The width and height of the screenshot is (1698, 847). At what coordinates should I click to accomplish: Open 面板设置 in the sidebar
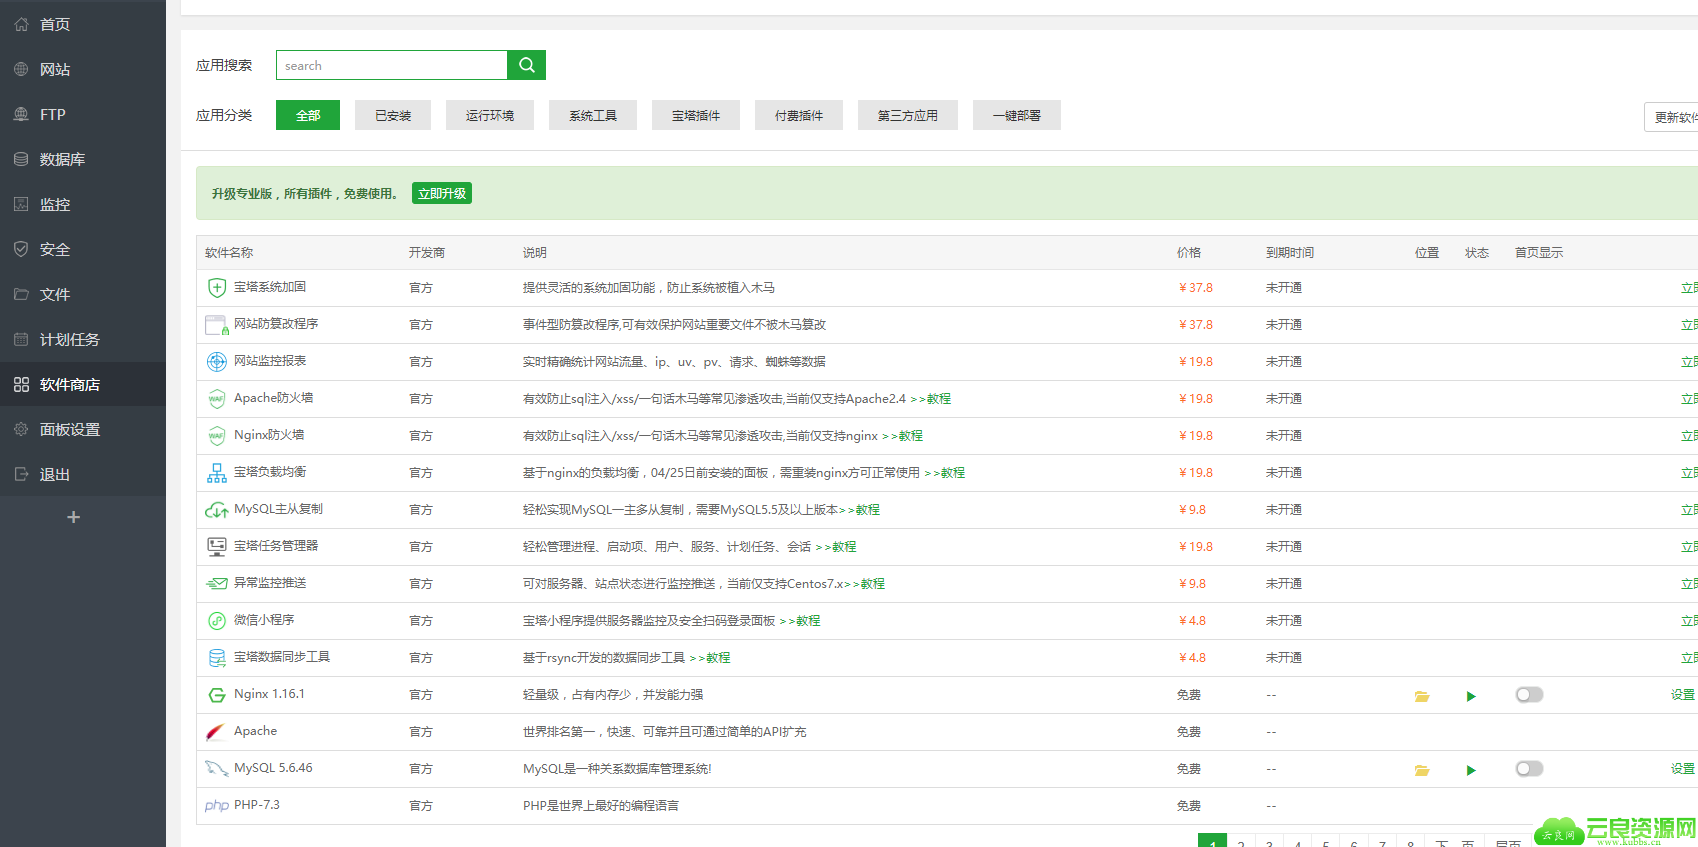(x=83, y=429)
